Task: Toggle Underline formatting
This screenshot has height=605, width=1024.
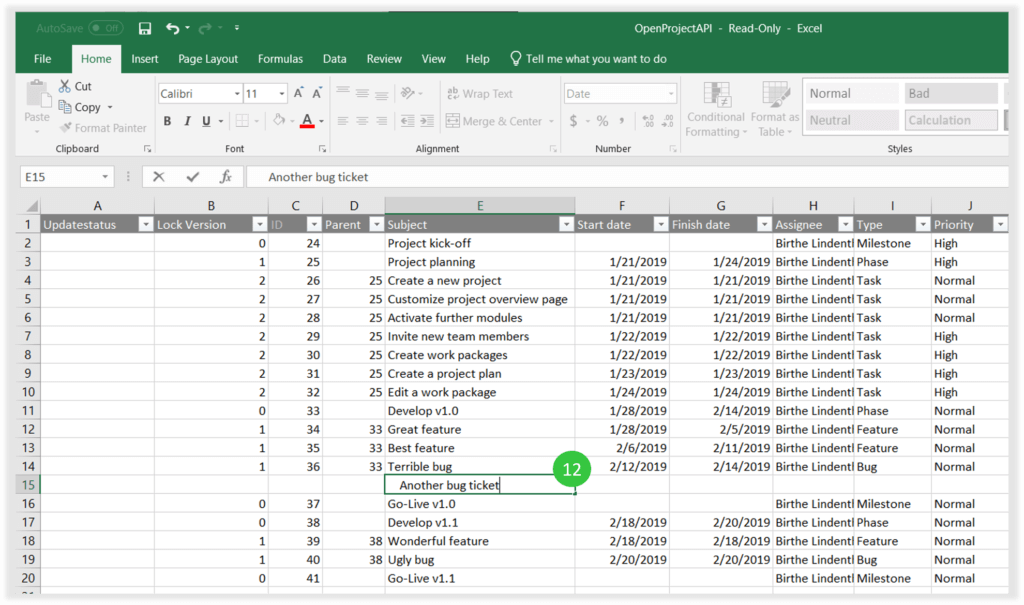Action: click(x=207, y=121)
